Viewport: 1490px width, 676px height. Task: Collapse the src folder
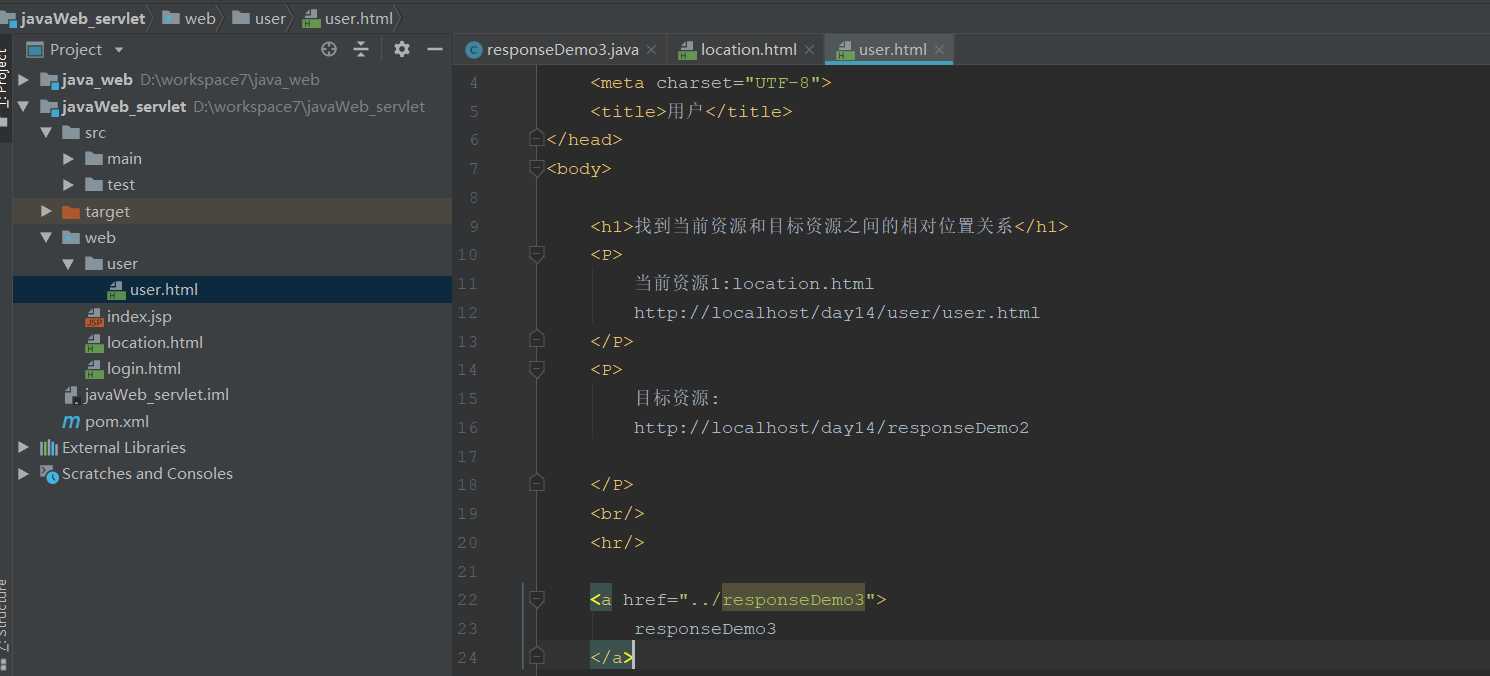click(46, 132)
